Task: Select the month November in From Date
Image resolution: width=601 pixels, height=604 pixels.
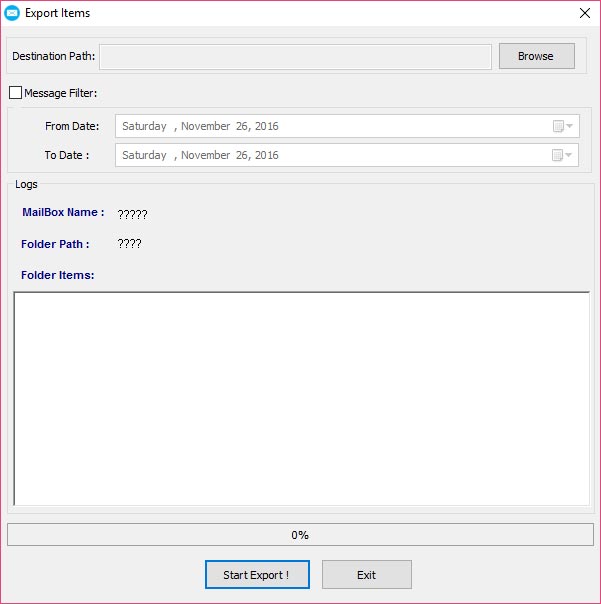Action: pos(207,127)
